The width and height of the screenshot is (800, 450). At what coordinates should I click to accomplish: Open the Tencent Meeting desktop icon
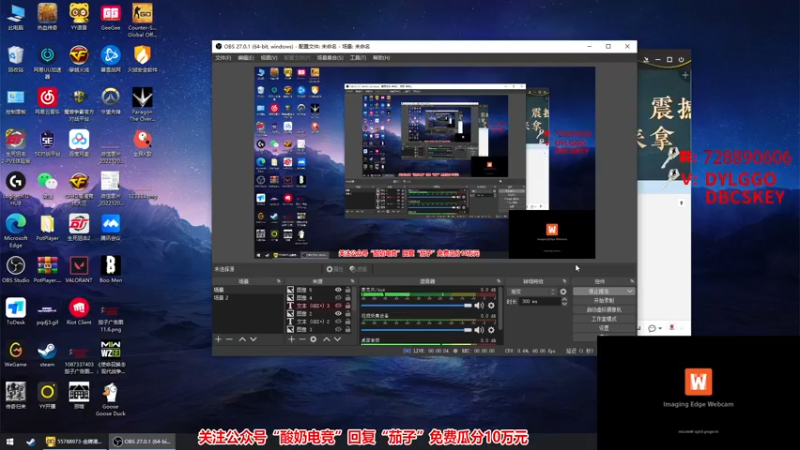click(110, 227)
